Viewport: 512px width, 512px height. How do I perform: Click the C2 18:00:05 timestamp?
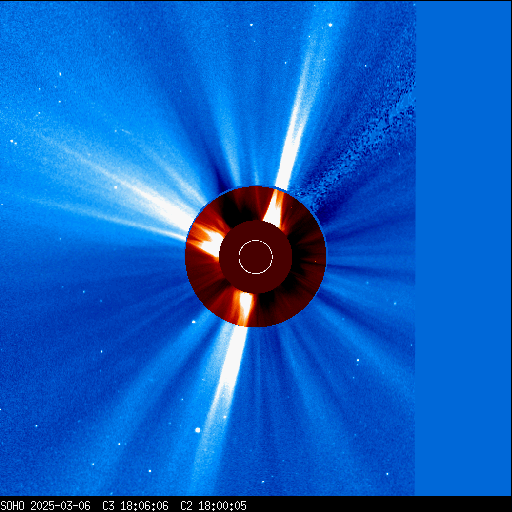tap(213, 506)
